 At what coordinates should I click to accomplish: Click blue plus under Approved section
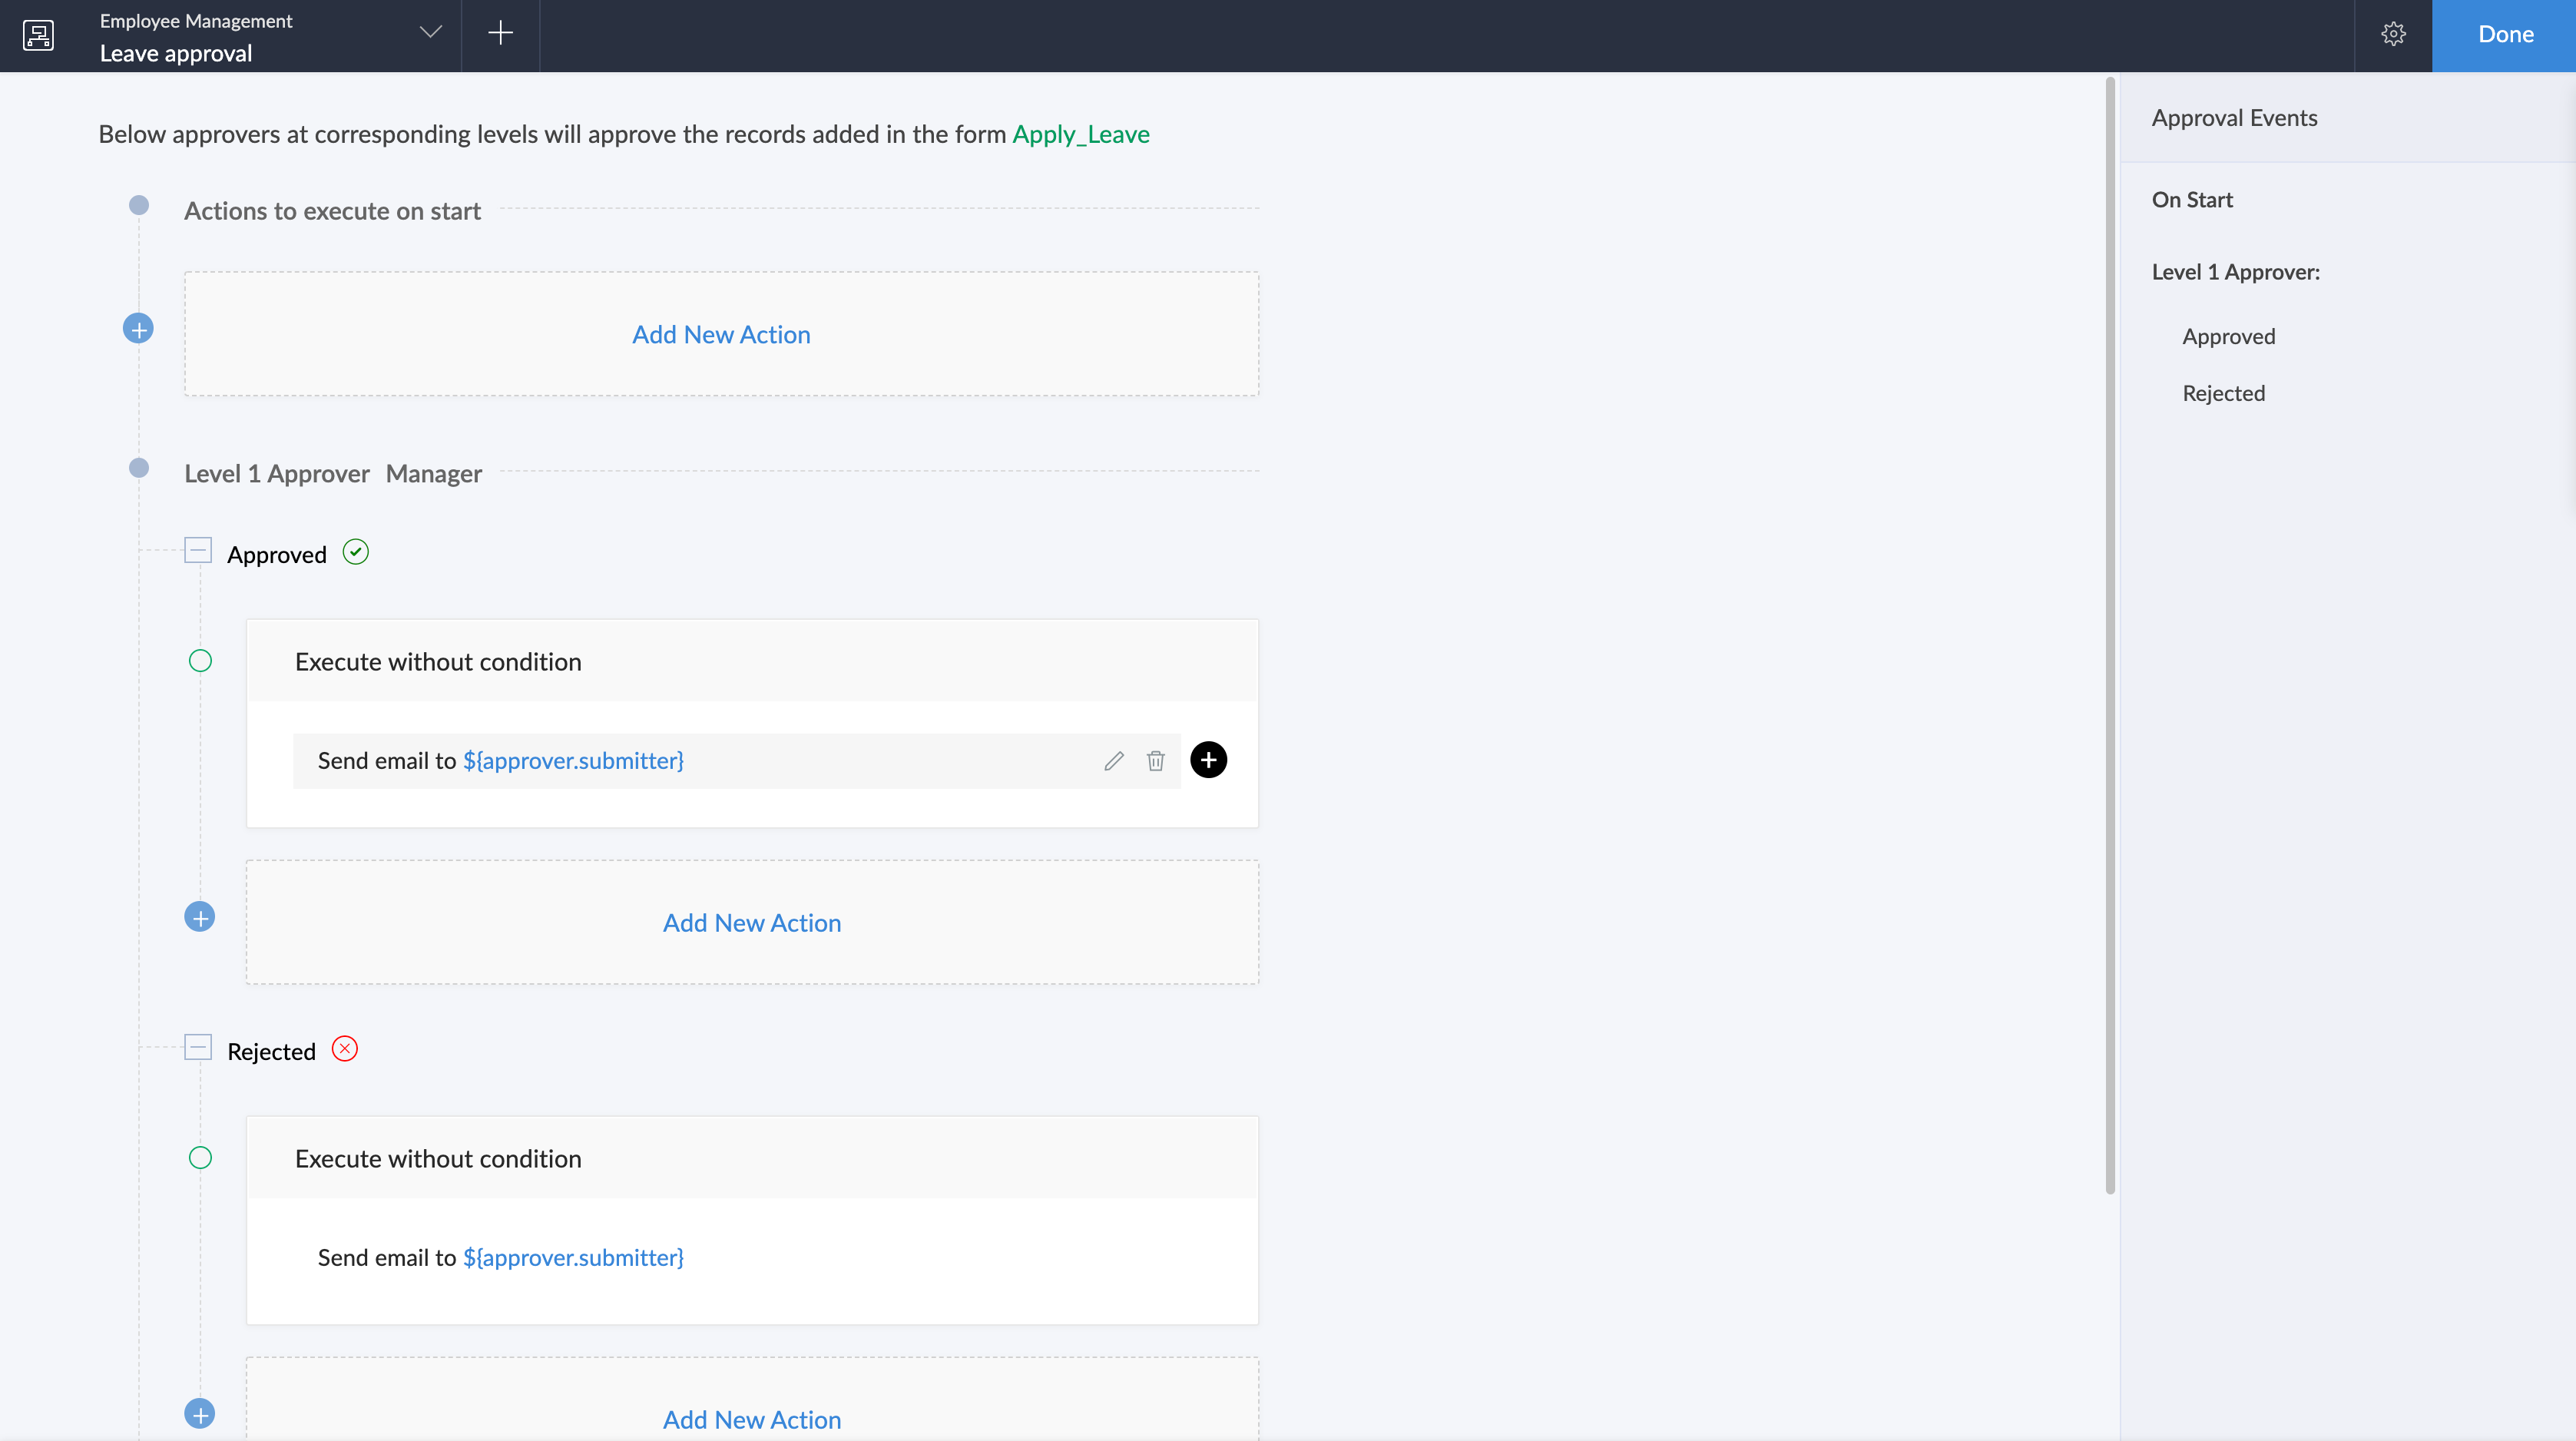(x=200, y=917)
